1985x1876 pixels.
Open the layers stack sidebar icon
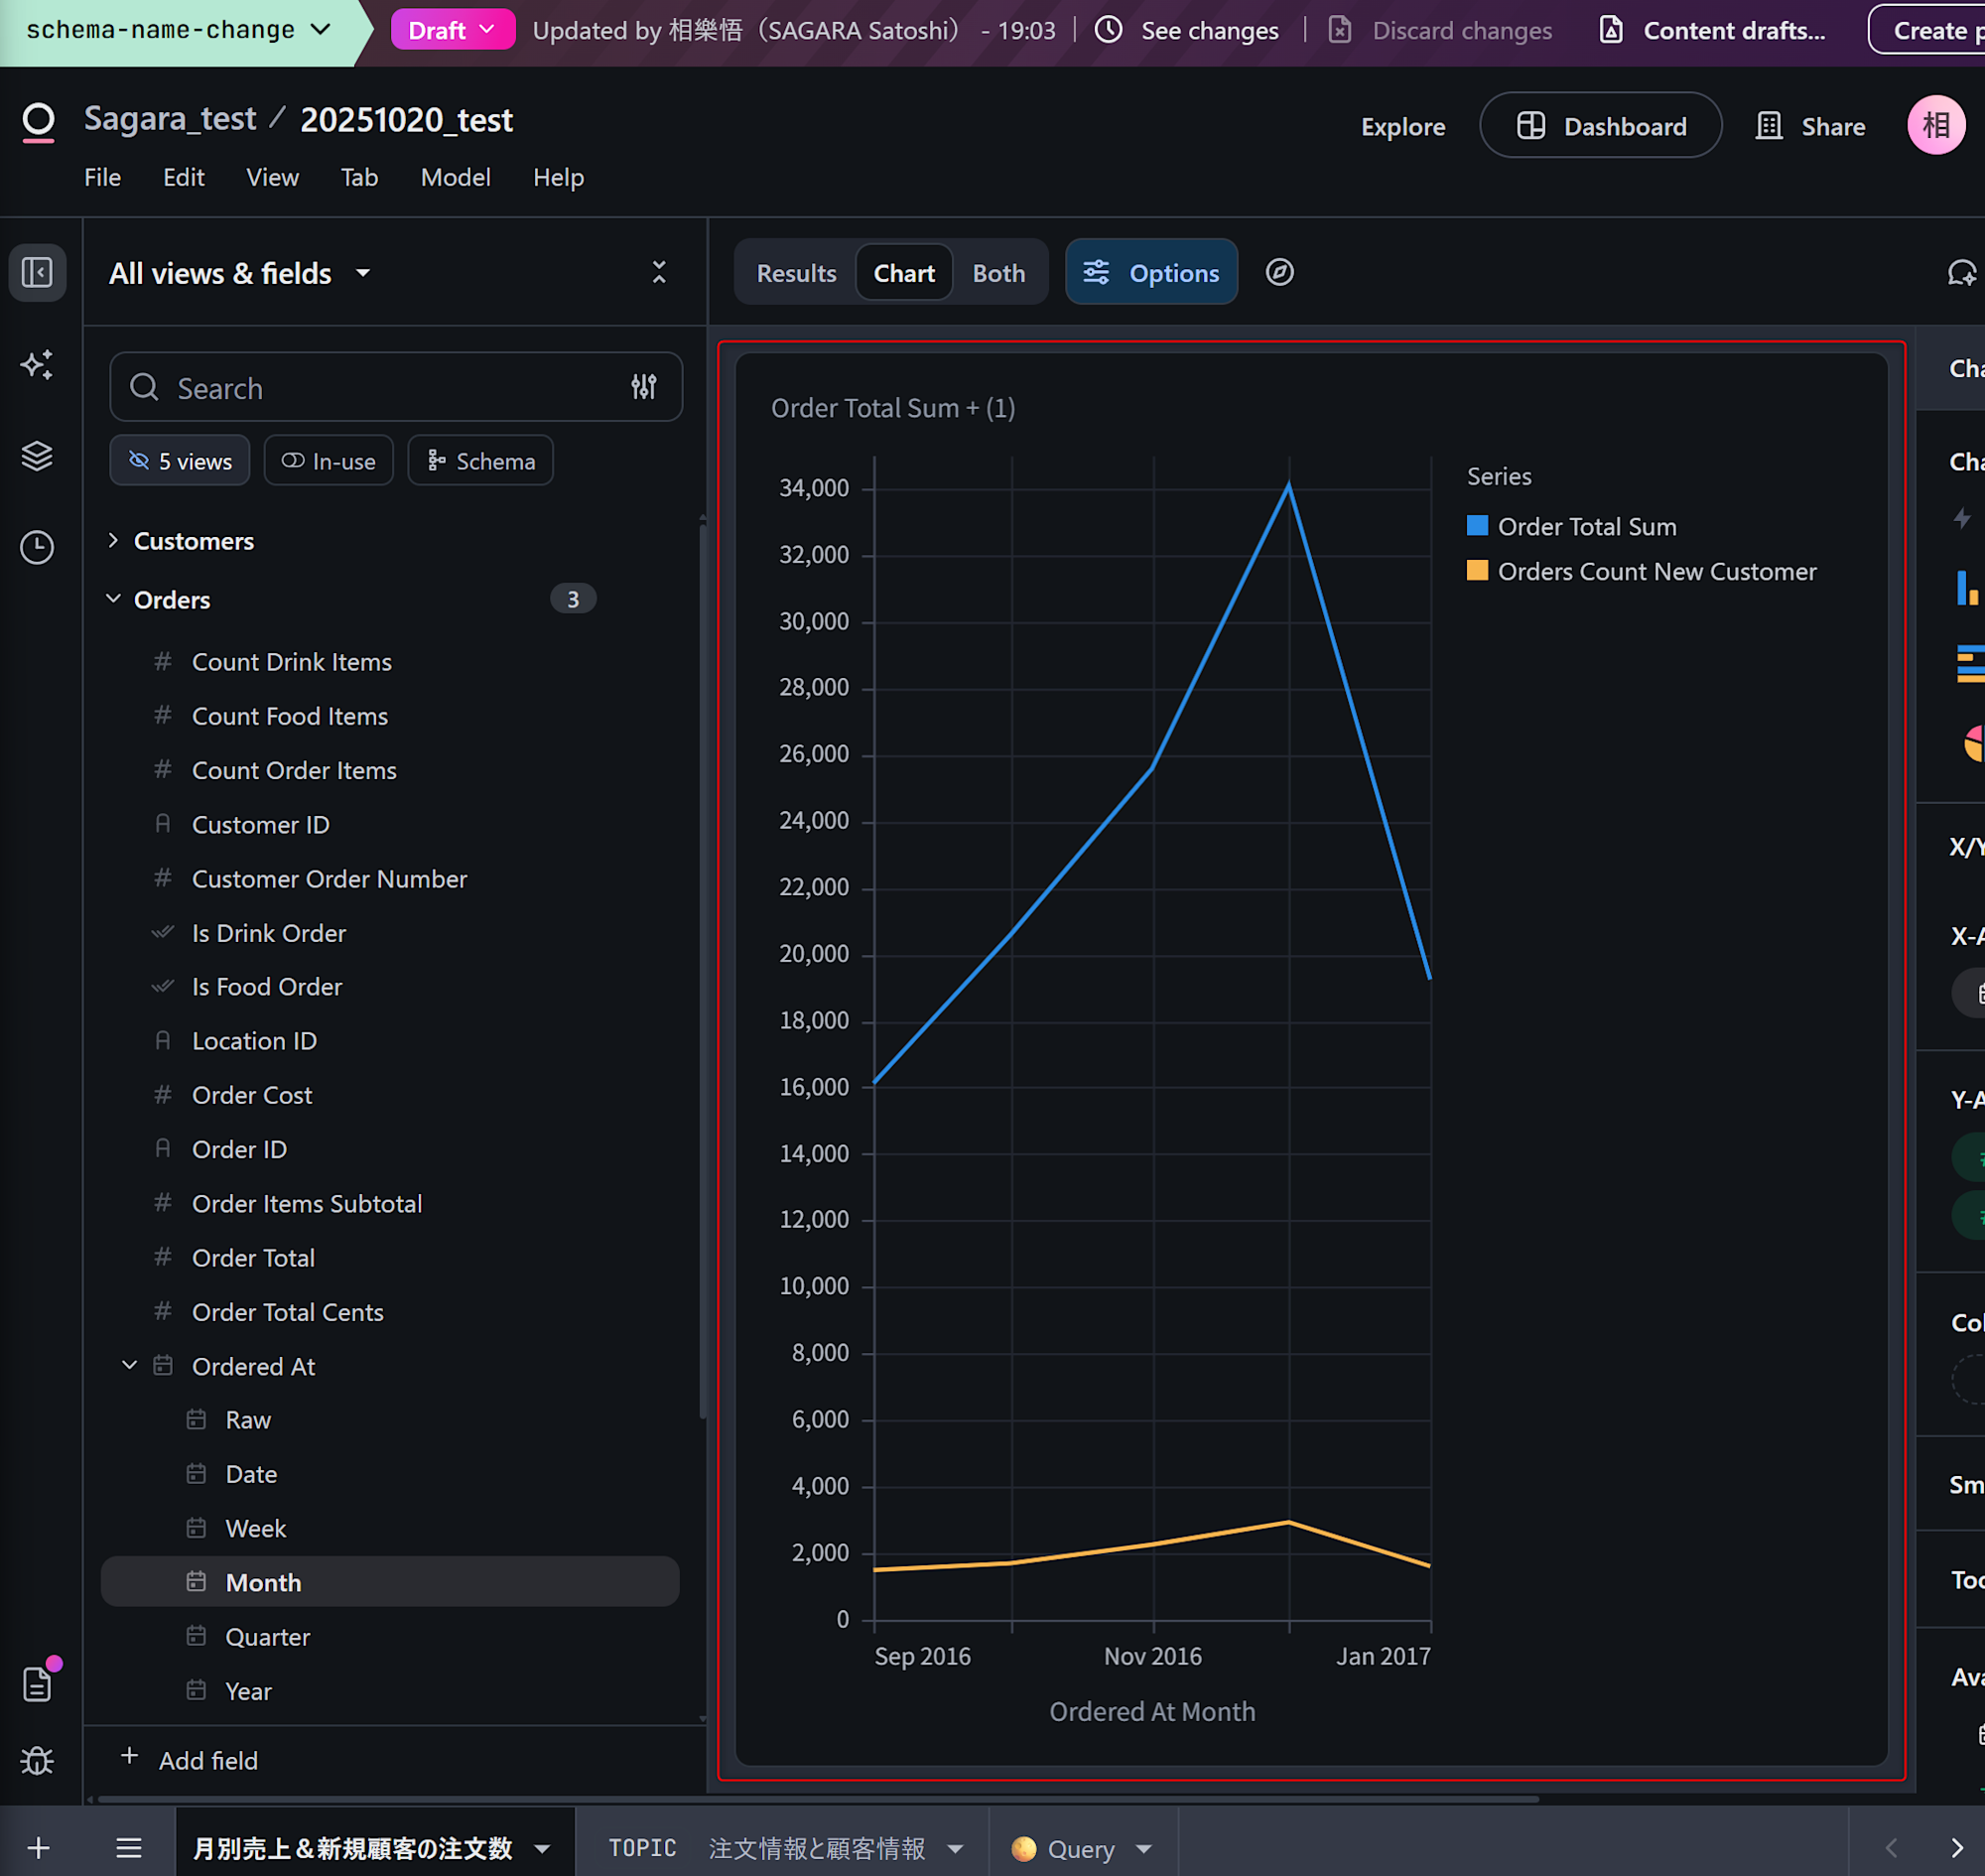point(37,456)
